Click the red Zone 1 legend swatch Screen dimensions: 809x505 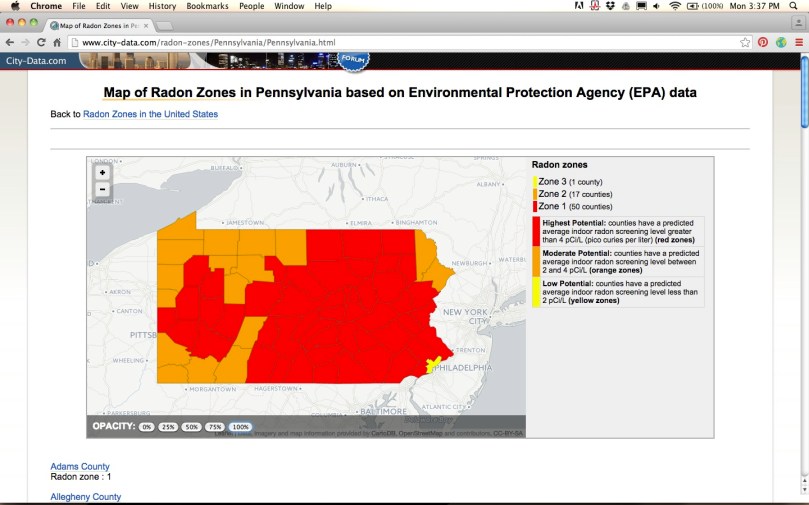pos(535,207)
